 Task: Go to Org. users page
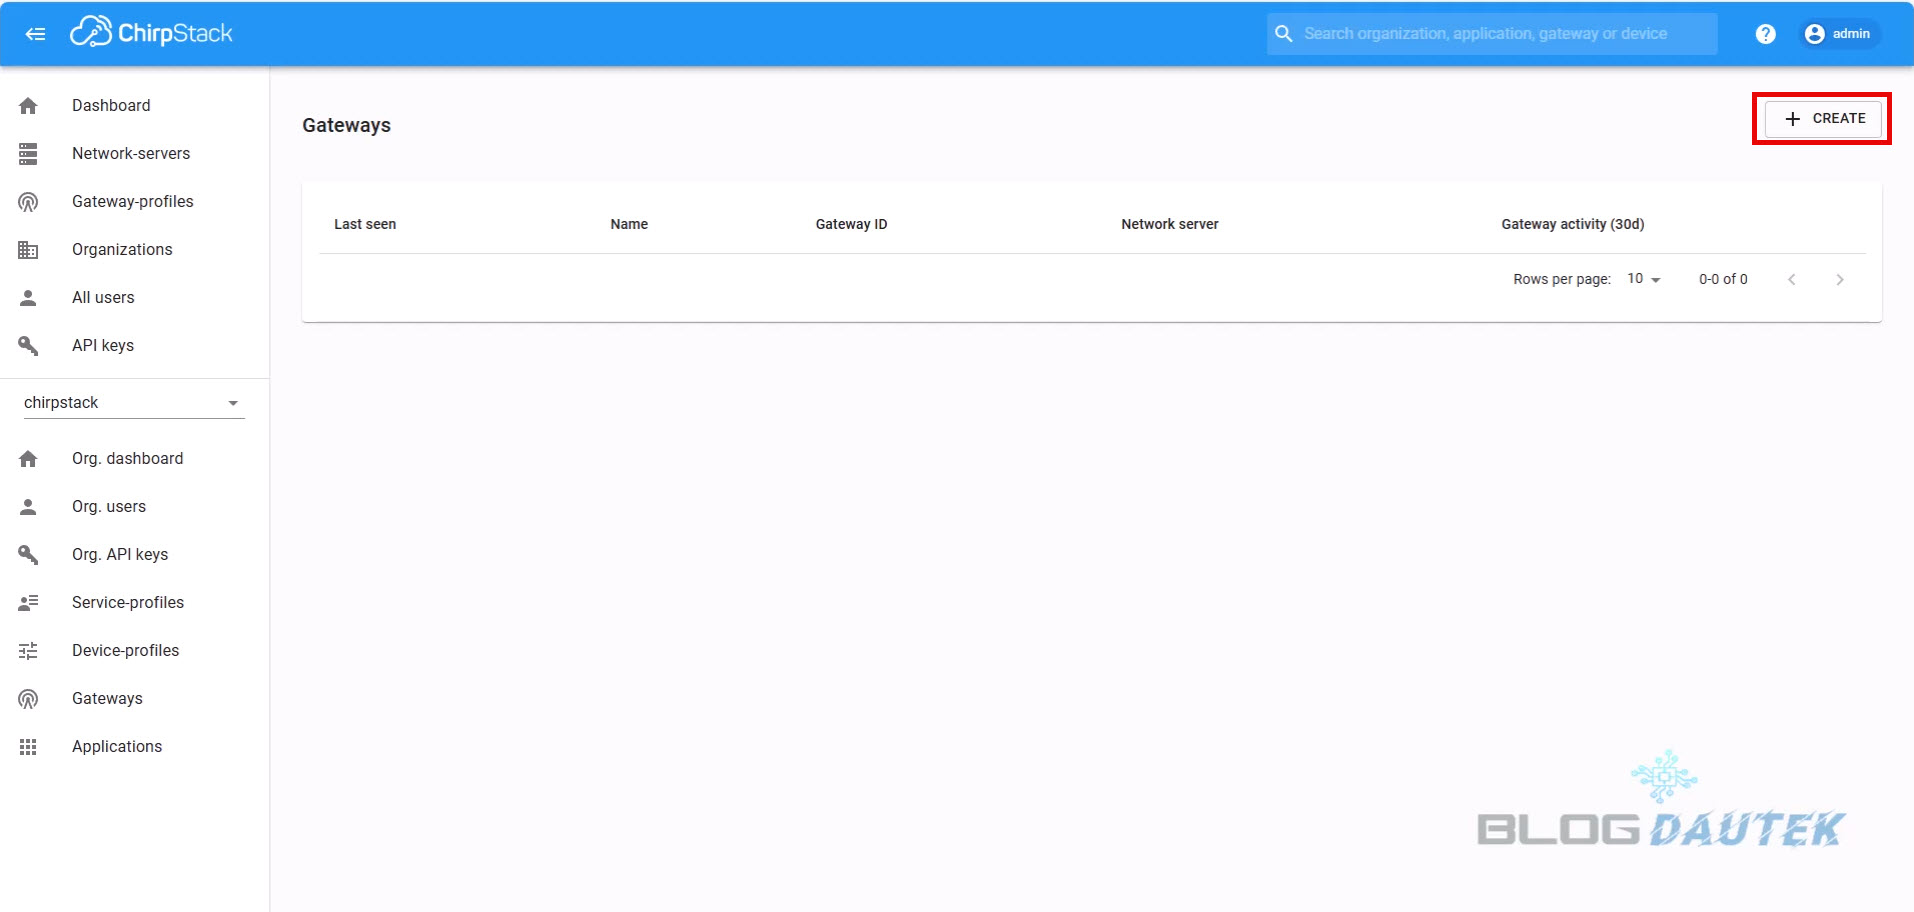(x=109, y=506)
